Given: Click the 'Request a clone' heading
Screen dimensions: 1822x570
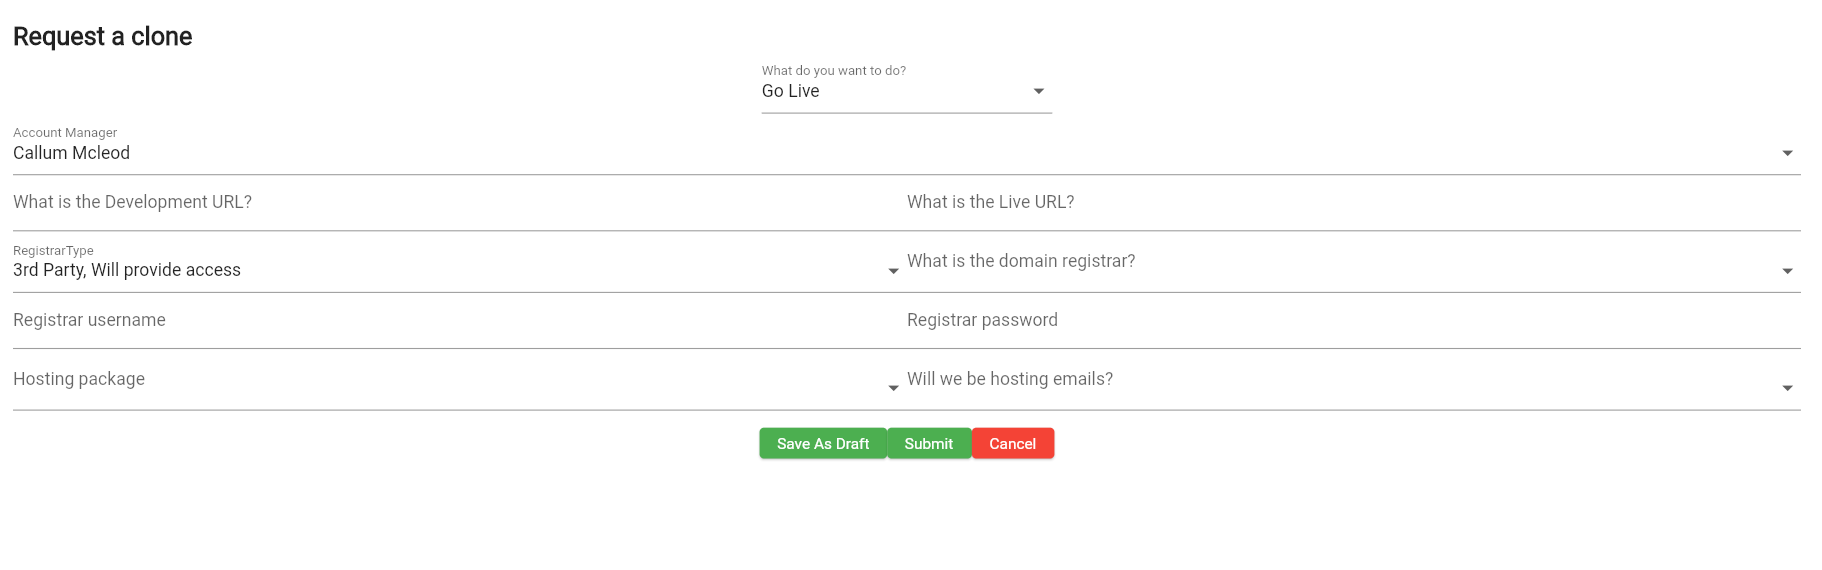Looking at the screenshot, I should tap(103, 37).
